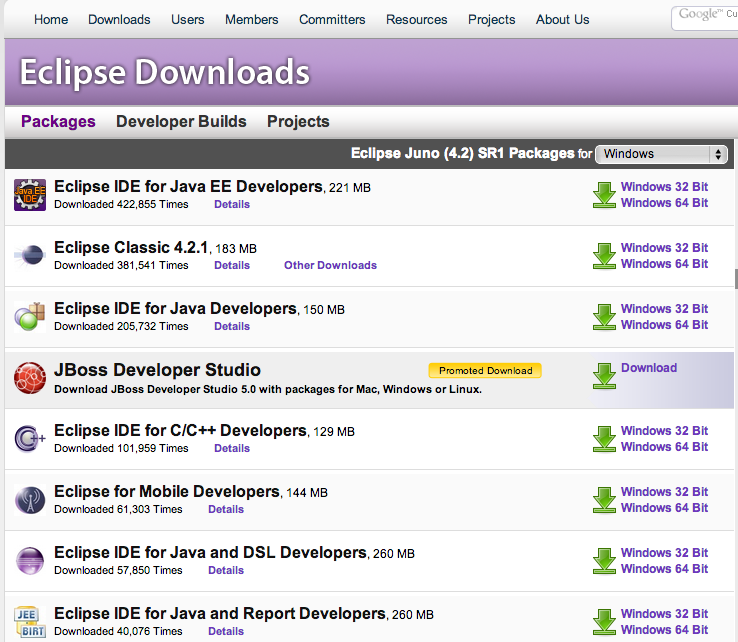Image resolution: width=738 pixels, height=642 pixels.
Task: Download C/C++ Developers Windows 32 Bit
Action: [665, 431]
